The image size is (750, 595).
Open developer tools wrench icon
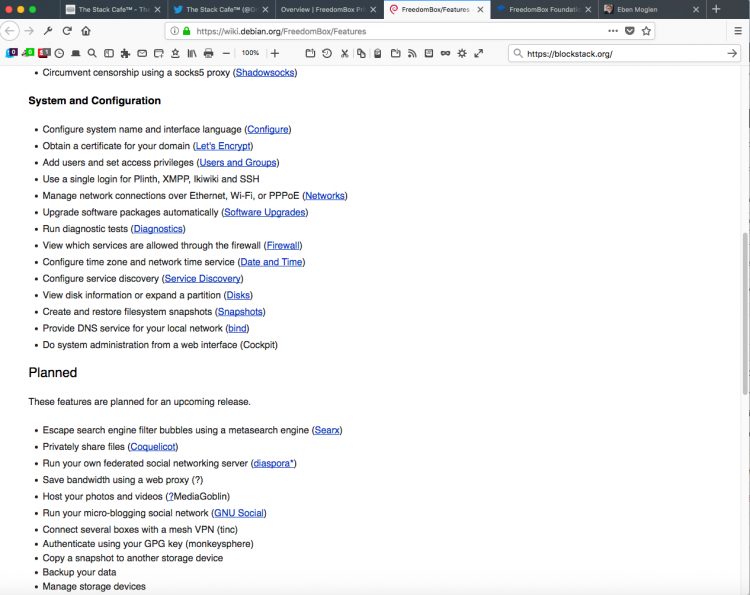pos(48,31)
